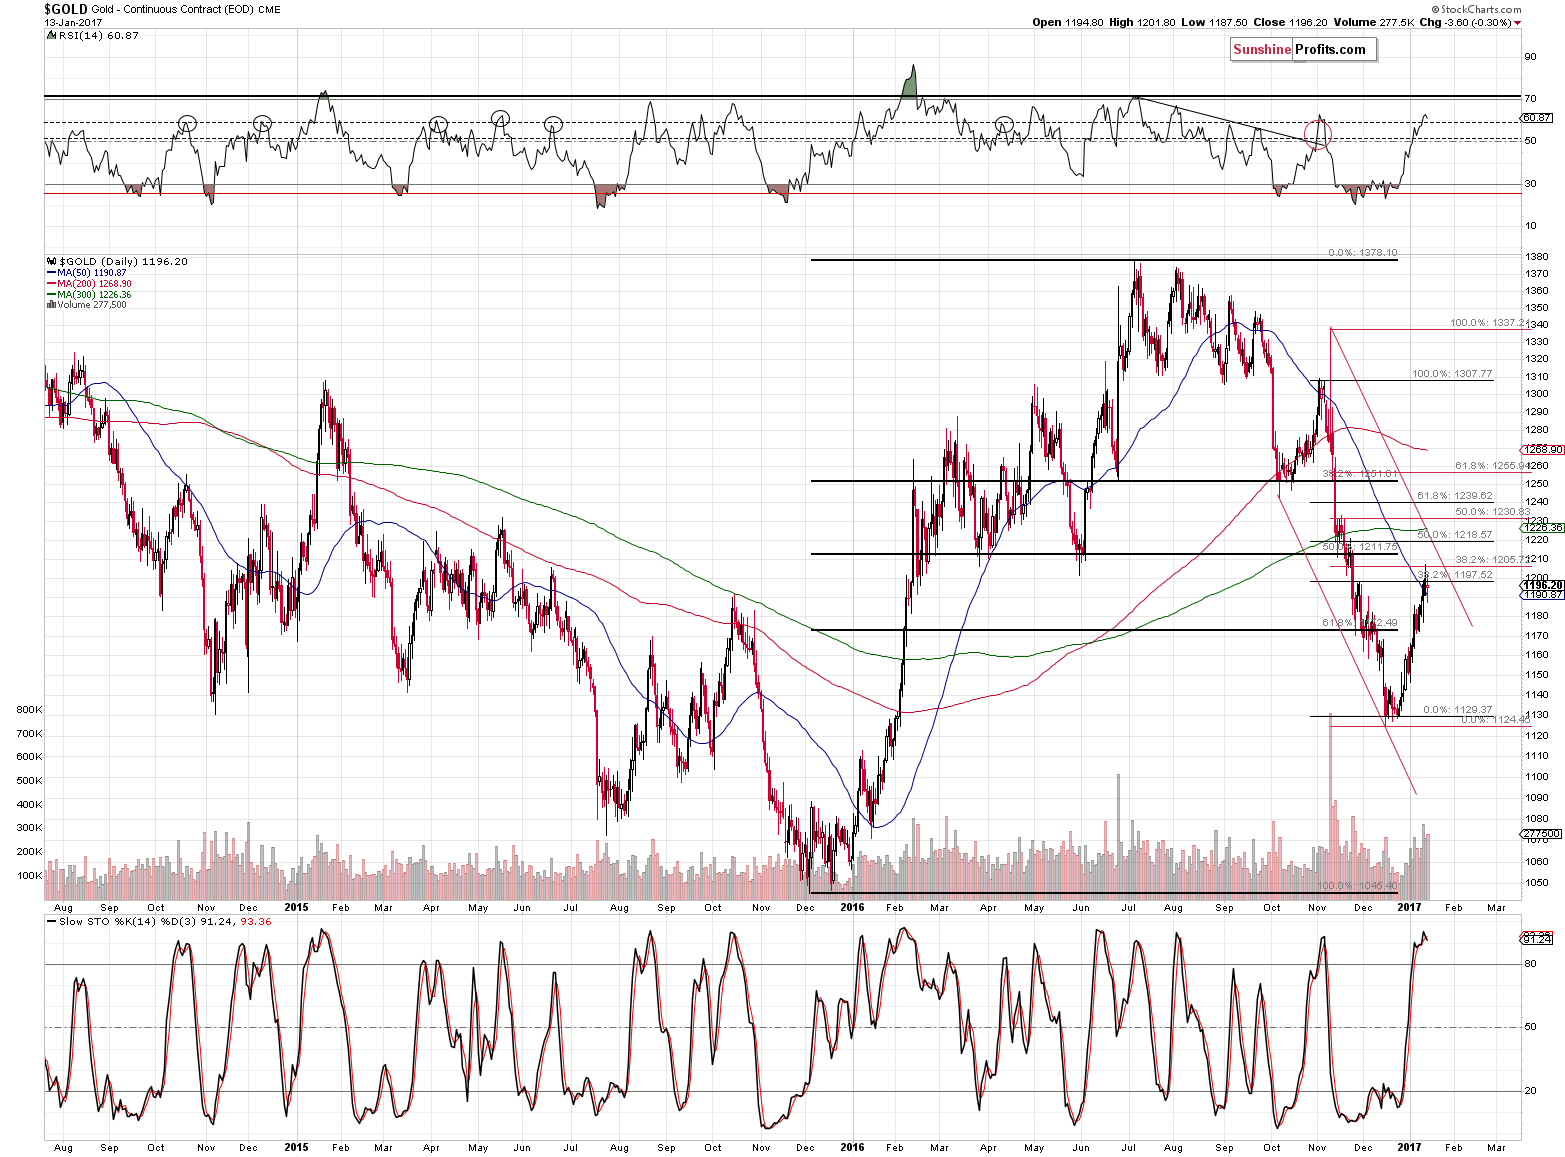Click the 70 level label on RSI axis
This screenshot has height=1157, width=1565.
tap(1530, 98)
